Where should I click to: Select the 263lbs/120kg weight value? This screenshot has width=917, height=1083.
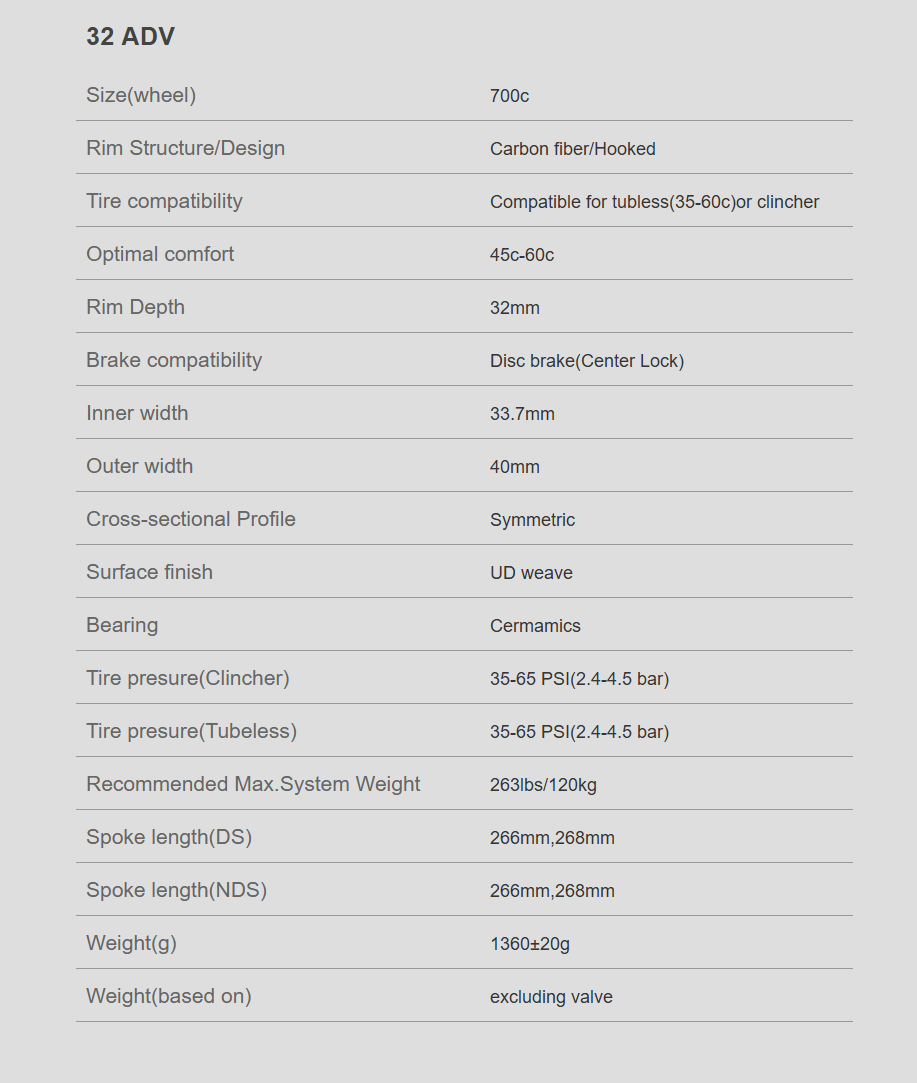(x=543, y=785)
